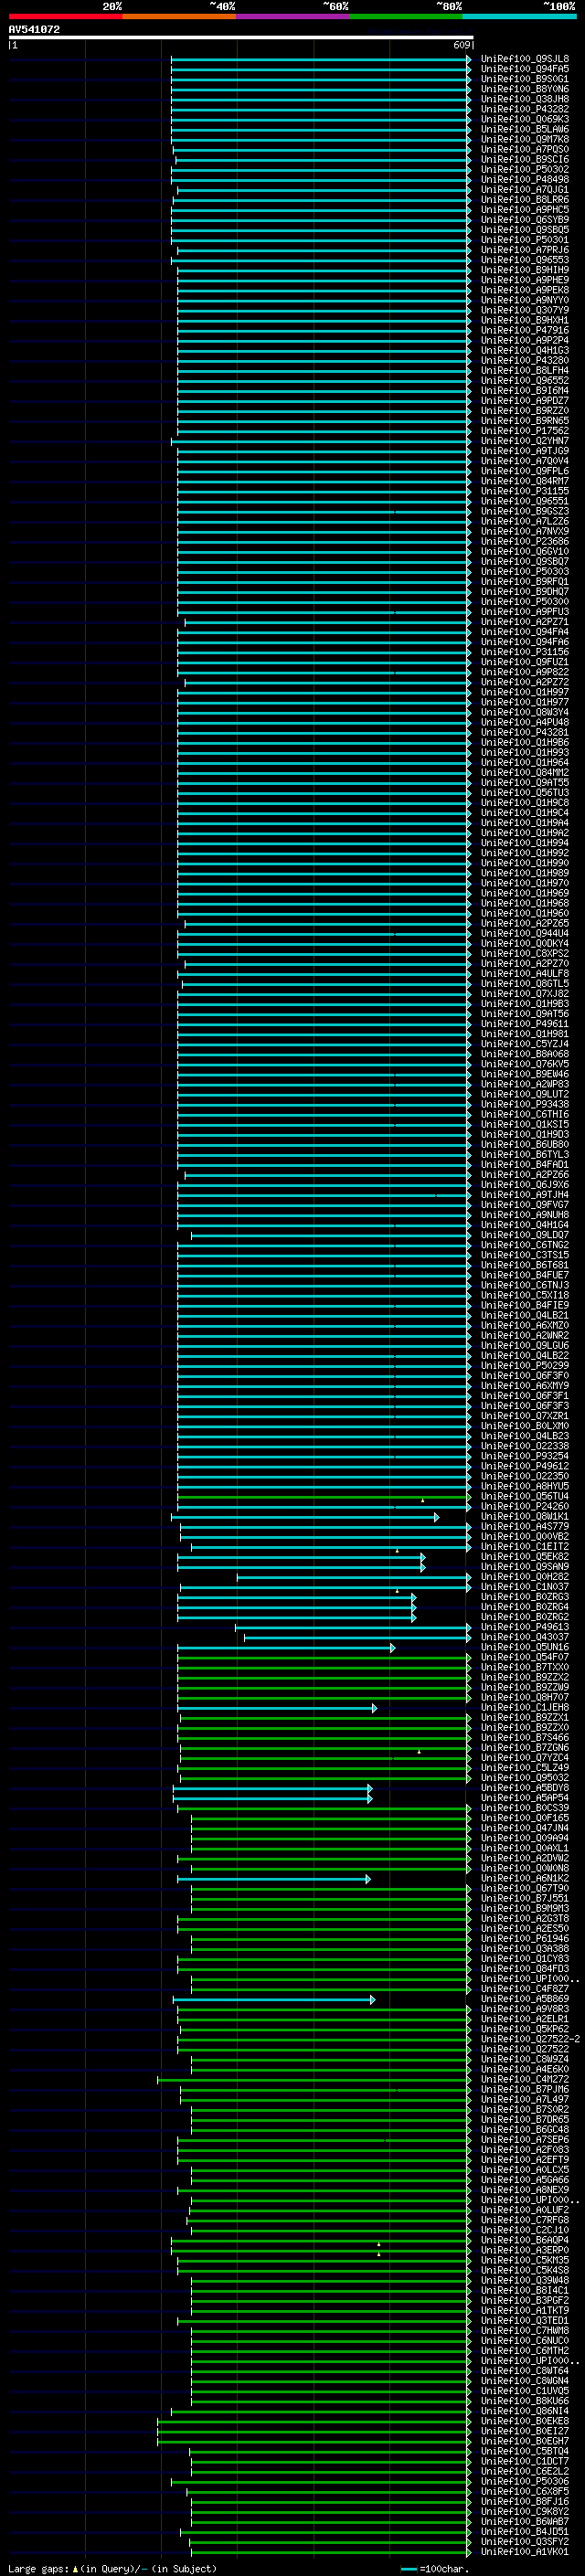Click arrowhead of UniRef100_Q9SAN9 alignment bar
The height and width of the screenshot is (2576, 585).
coord(423,1567)
